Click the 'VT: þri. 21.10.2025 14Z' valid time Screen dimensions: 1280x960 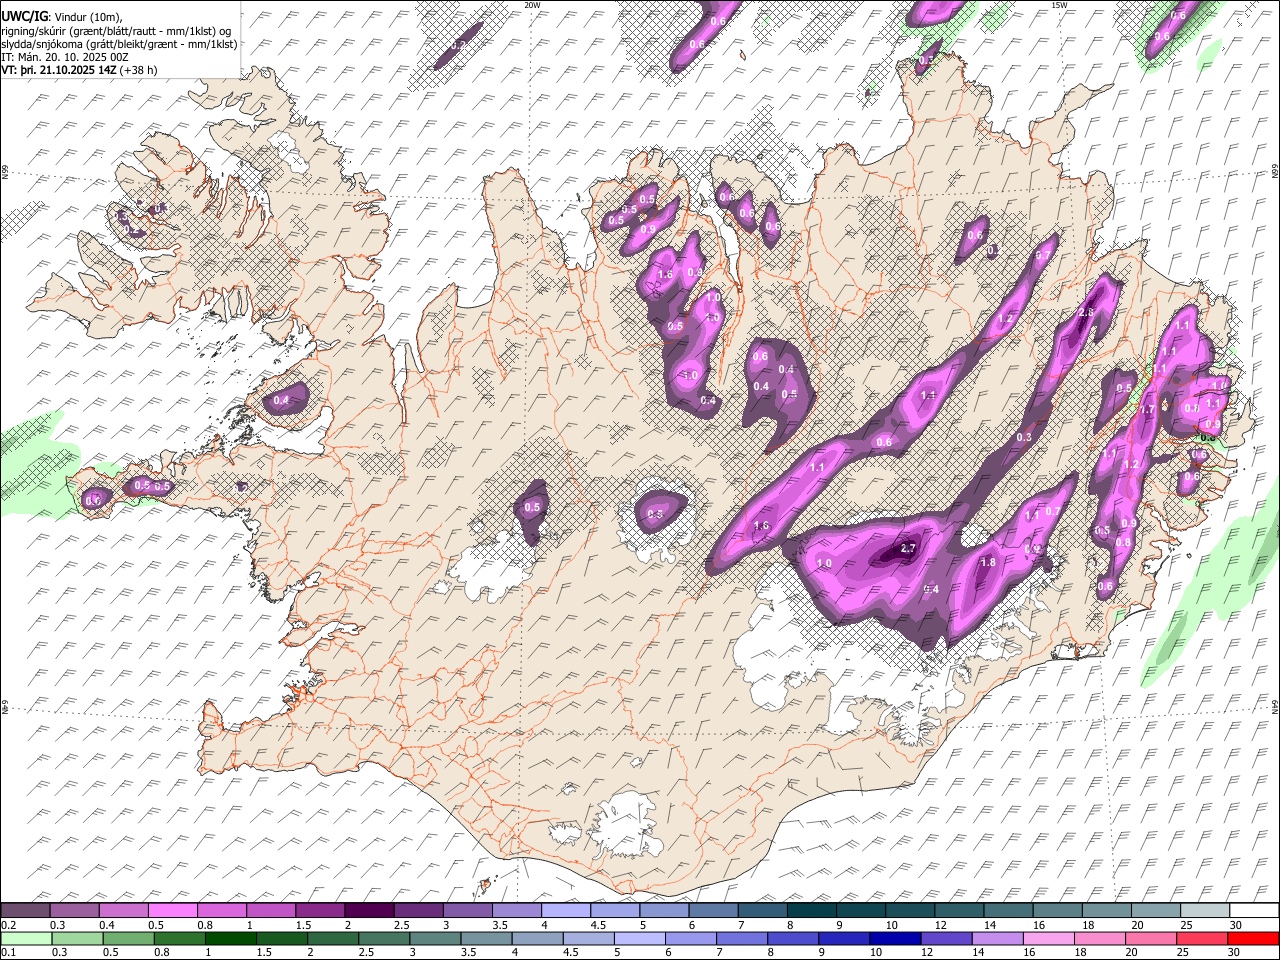coord(58,70)
